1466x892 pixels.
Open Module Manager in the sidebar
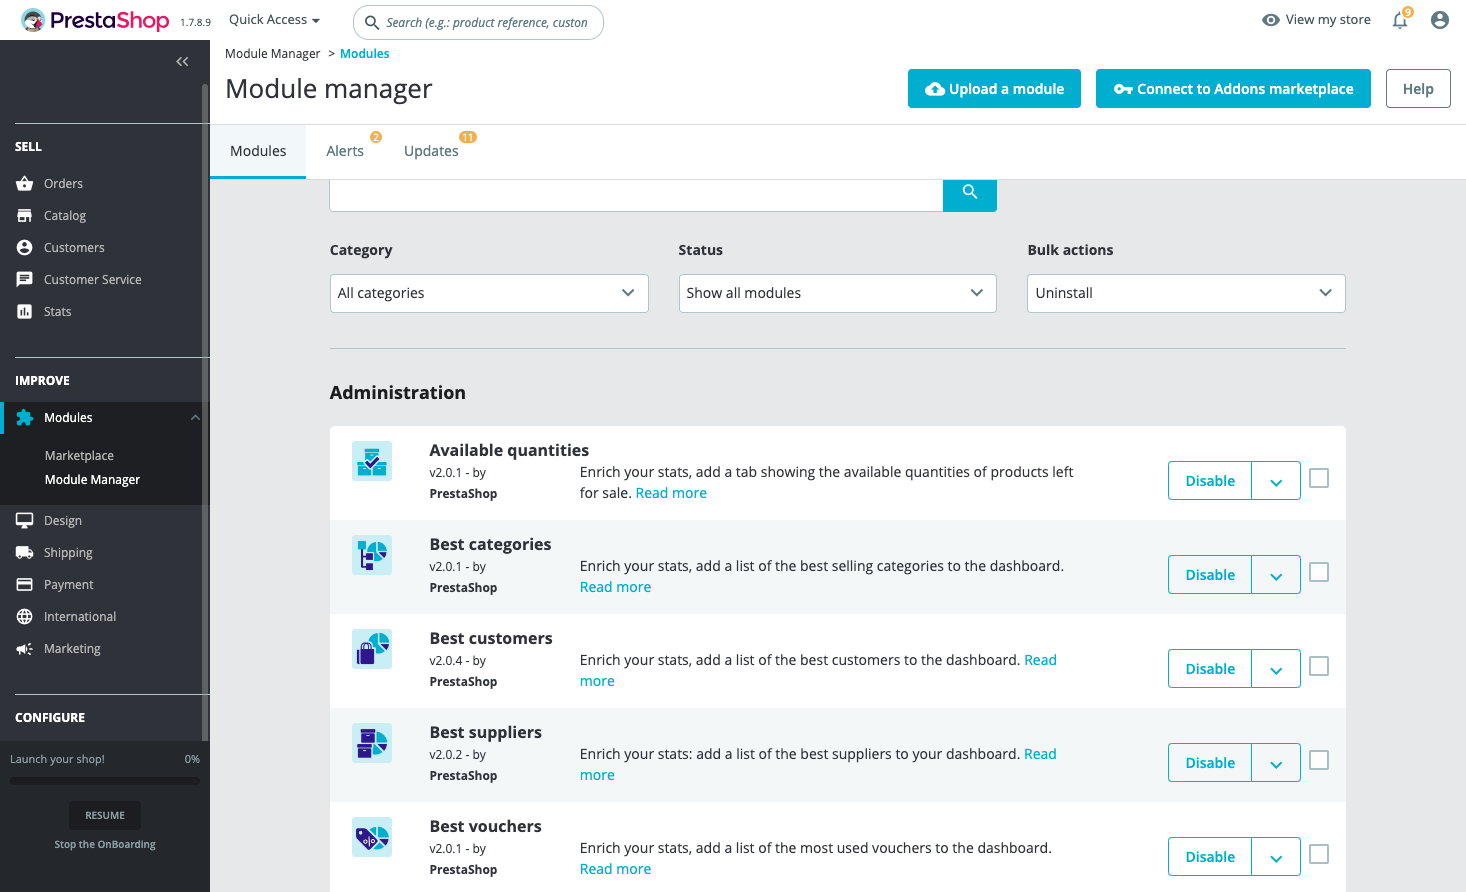point(92,480)
